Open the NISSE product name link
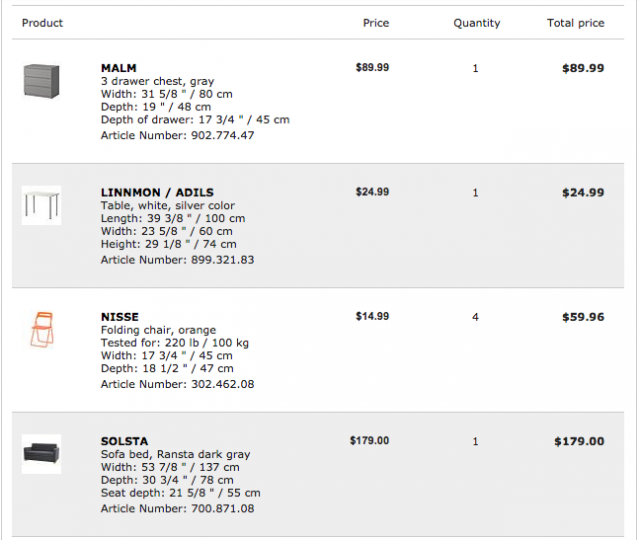The height and width of the screenshot is (540, 640). tap(120, 317)
